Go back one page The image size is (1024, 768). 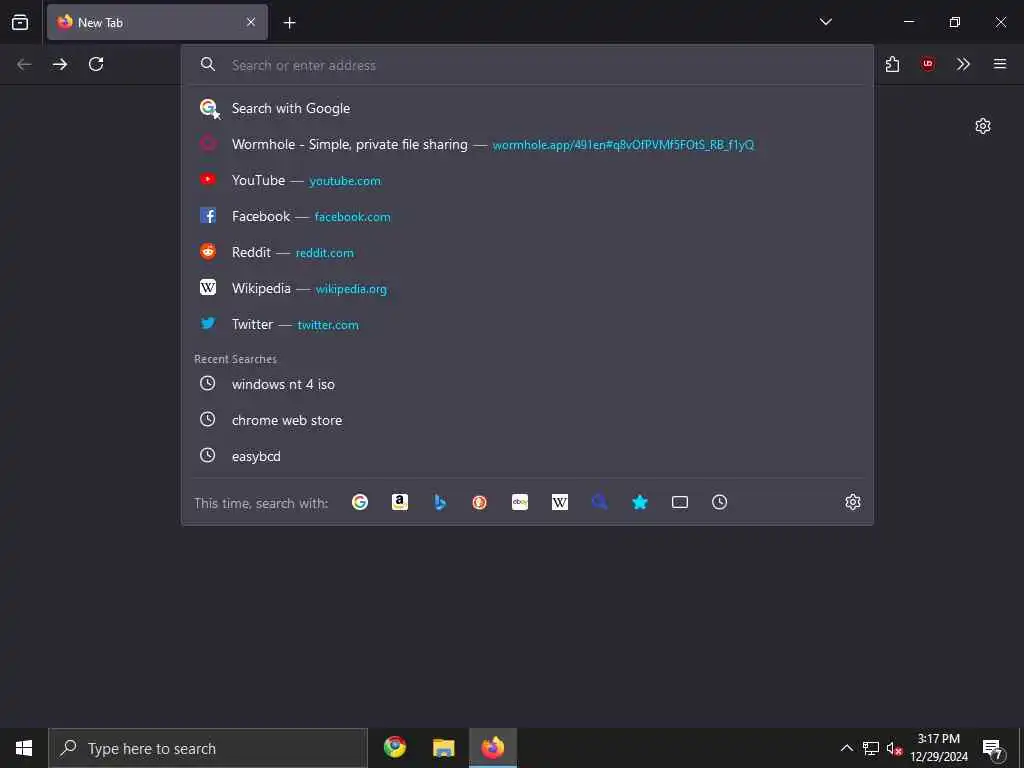point(24,64)
